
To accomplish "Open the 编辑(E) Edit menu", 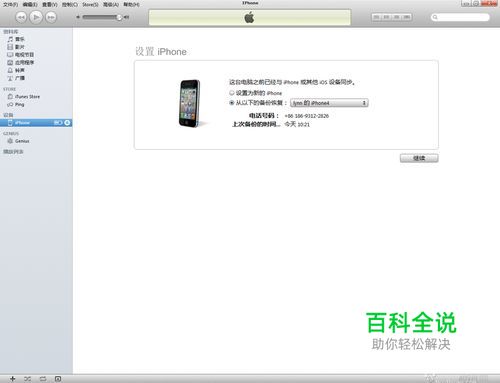I will 30,4.
